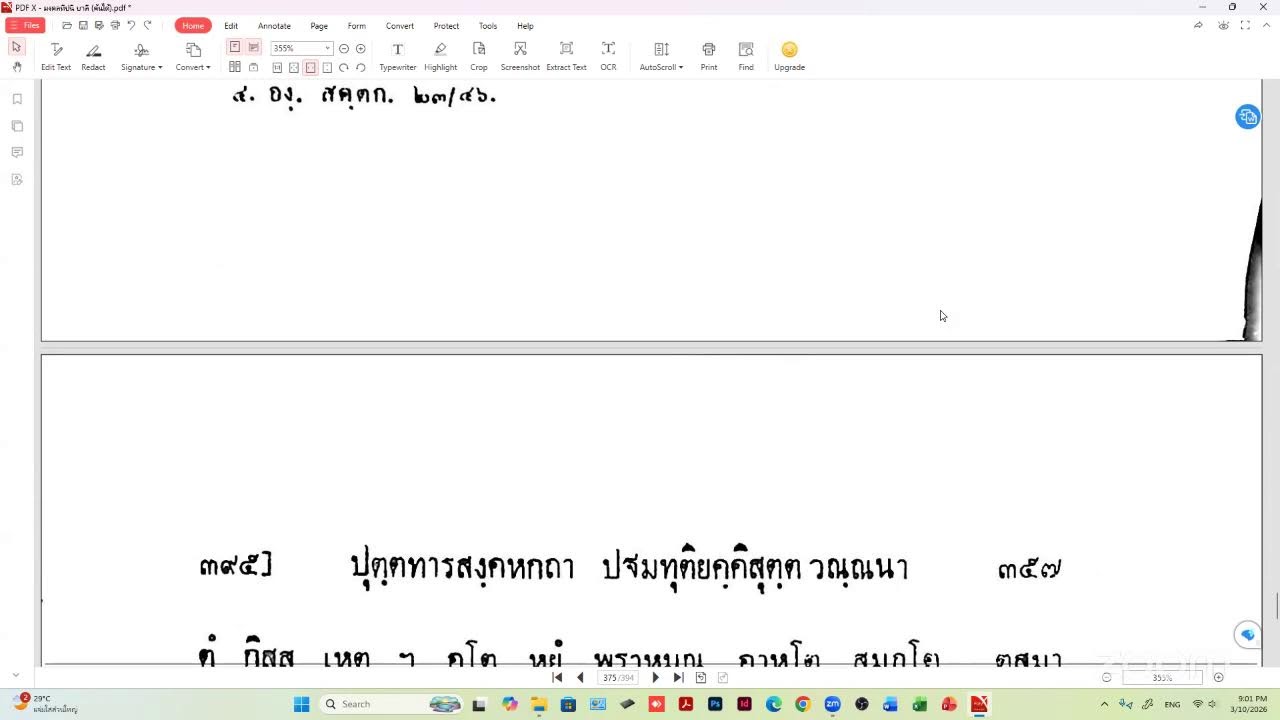Open the Protect tab
1280x720 pixels.
pos(446,26)
